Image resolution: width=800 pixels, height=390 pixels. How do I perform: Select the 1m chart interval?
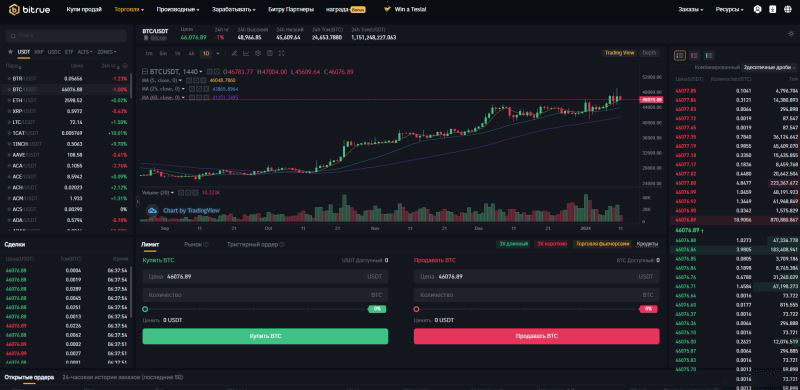(x=148, y=53)
